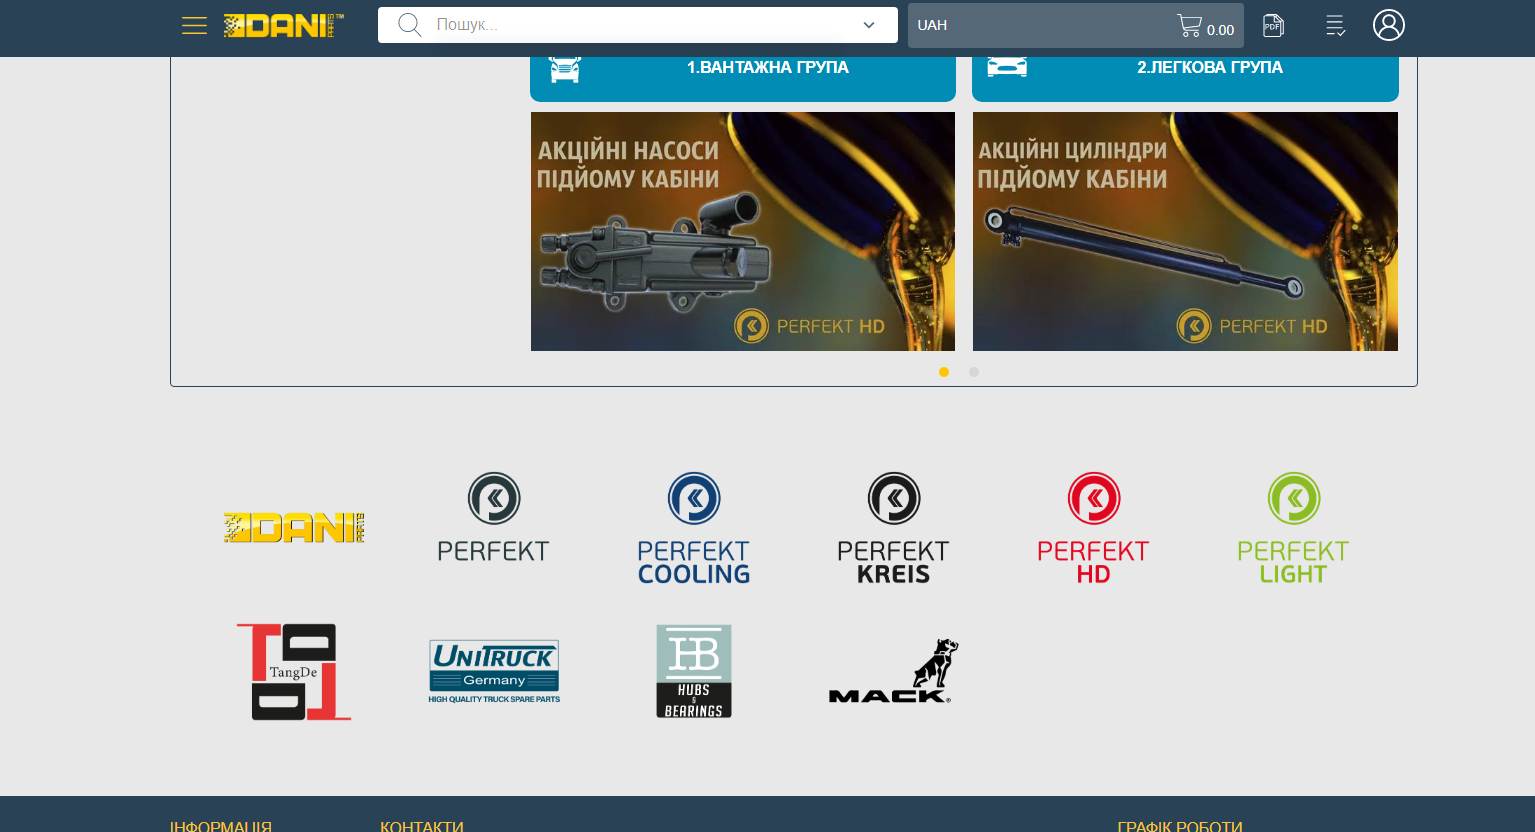Select the DANI brand logo below the banners
Screen dimensions: 1535x832
[x=294, y=527]
